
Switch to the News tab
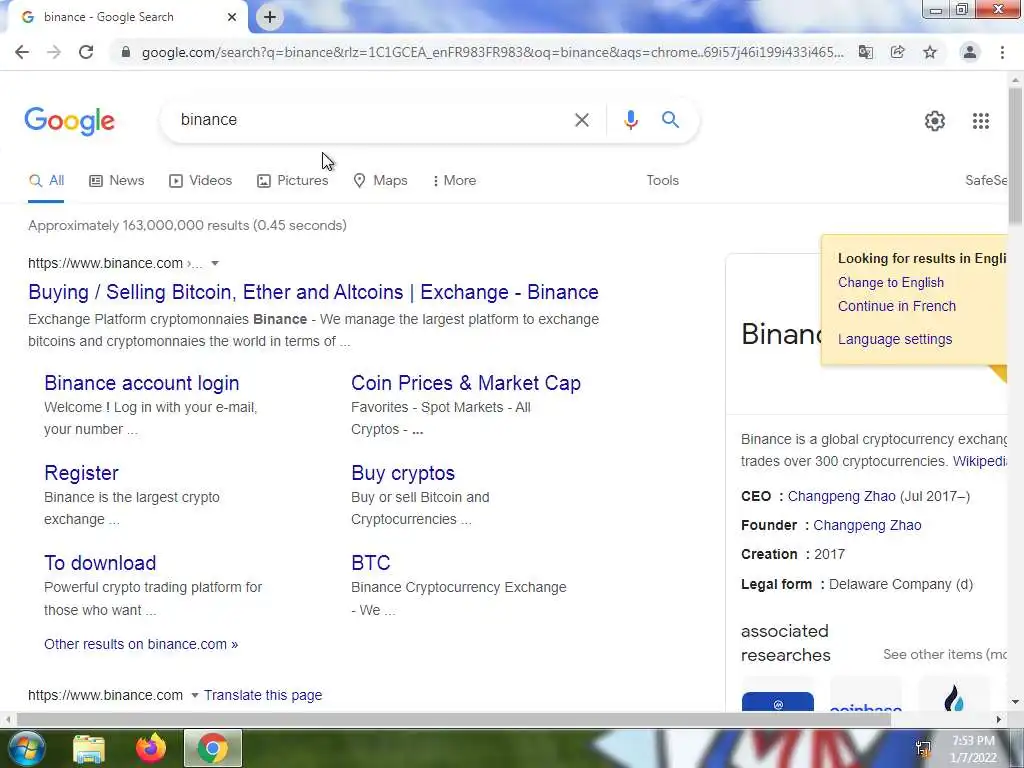click(117, 181)
